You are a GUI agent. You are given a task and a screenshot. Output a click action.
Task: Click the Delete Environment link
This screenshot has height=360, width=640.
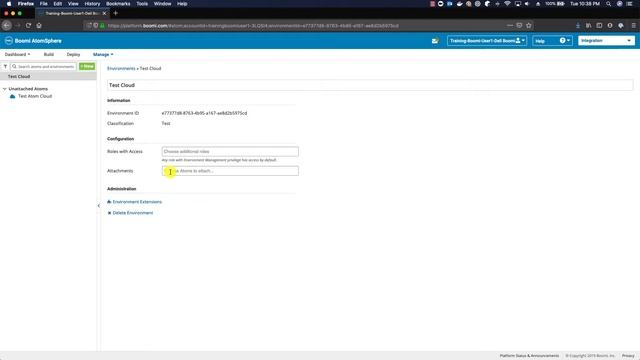click(x=133, y=213)
